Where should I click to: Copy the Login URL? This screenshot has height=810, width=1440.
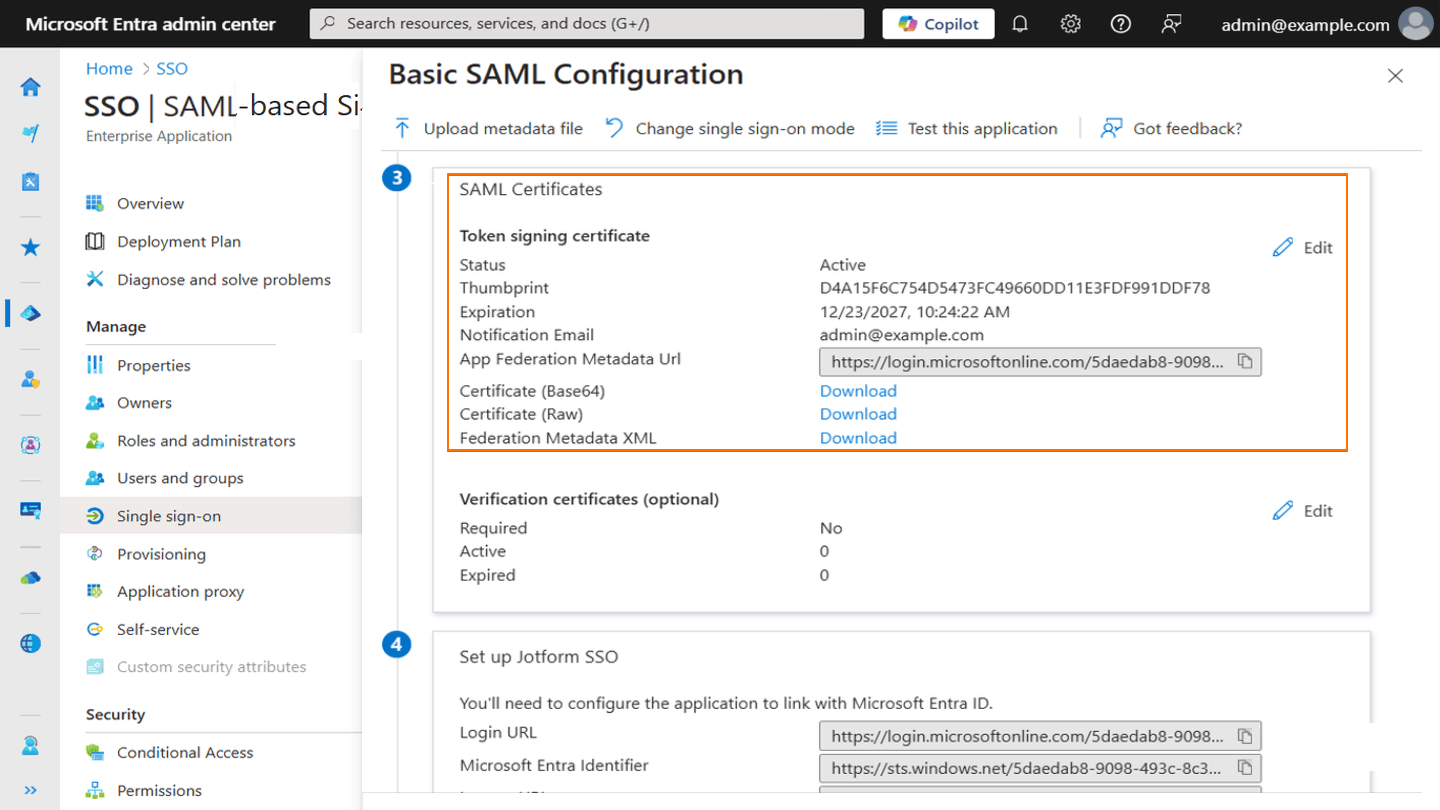click(1245, 735)
